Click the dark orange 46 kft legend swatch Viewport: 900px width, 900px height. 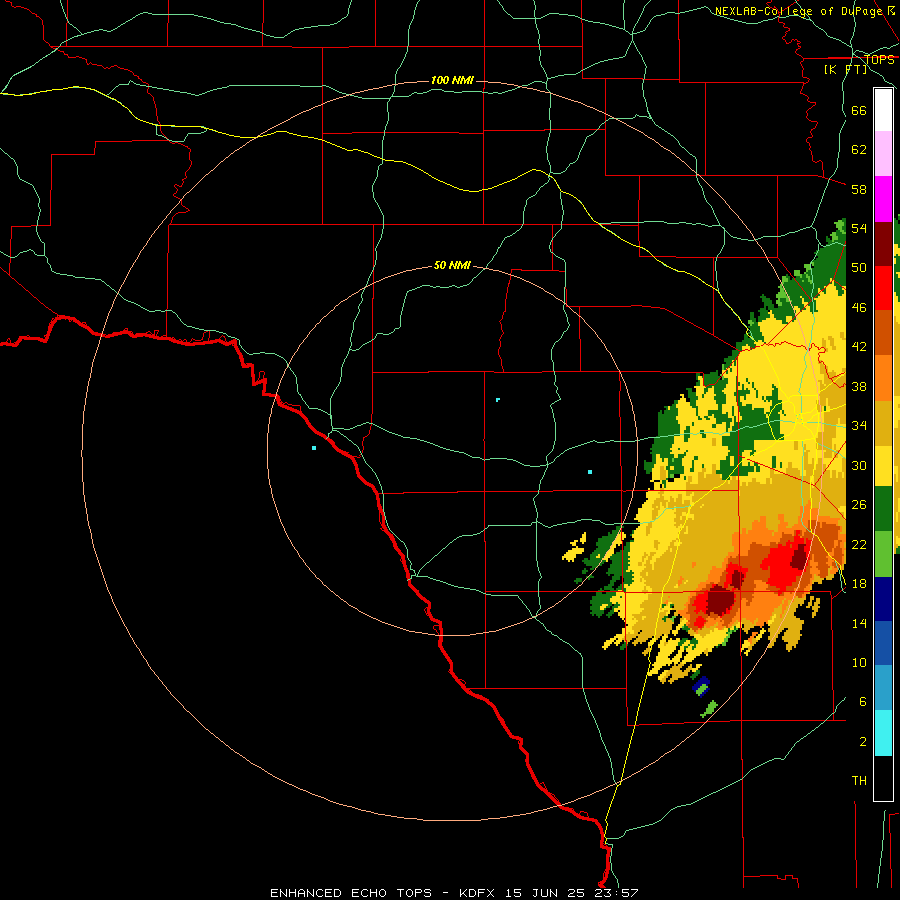click(883, 332)
